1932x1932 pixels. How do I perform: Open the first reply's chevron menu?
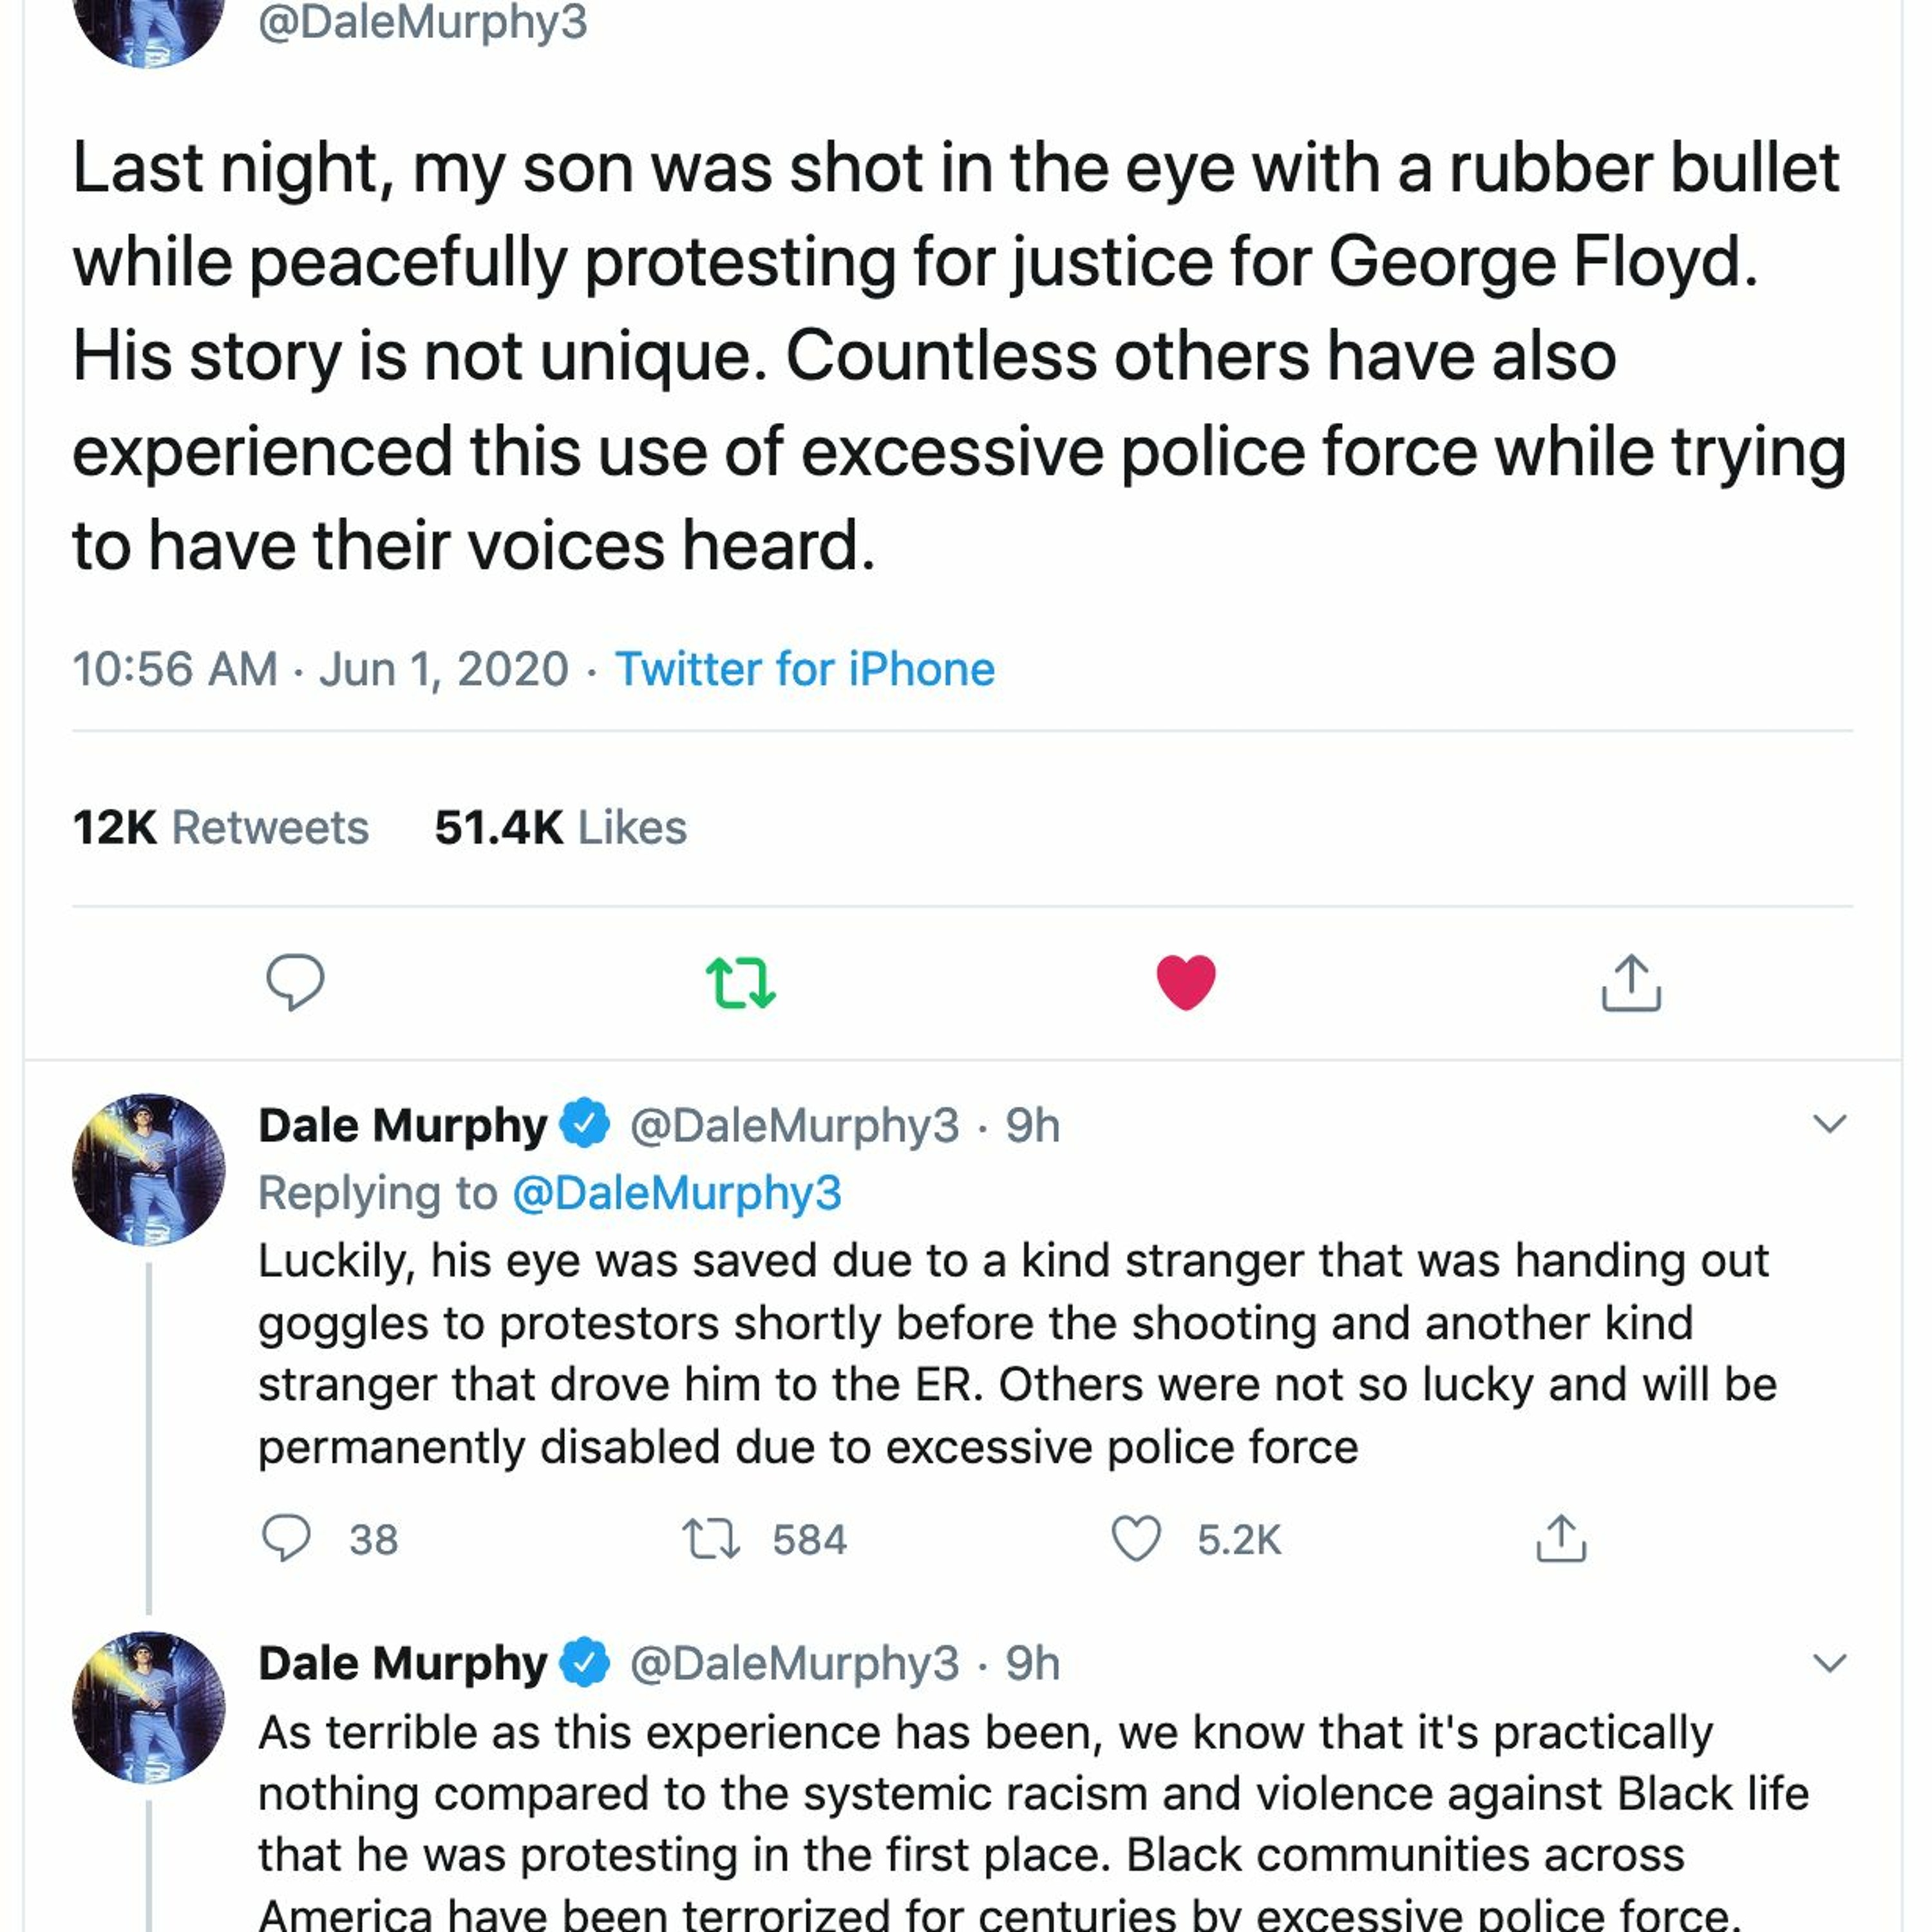(1829, 1124)
